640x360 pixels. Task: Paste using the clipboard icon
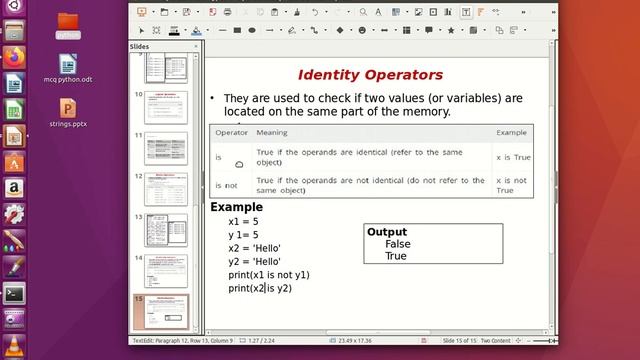[x=275, y=12]
